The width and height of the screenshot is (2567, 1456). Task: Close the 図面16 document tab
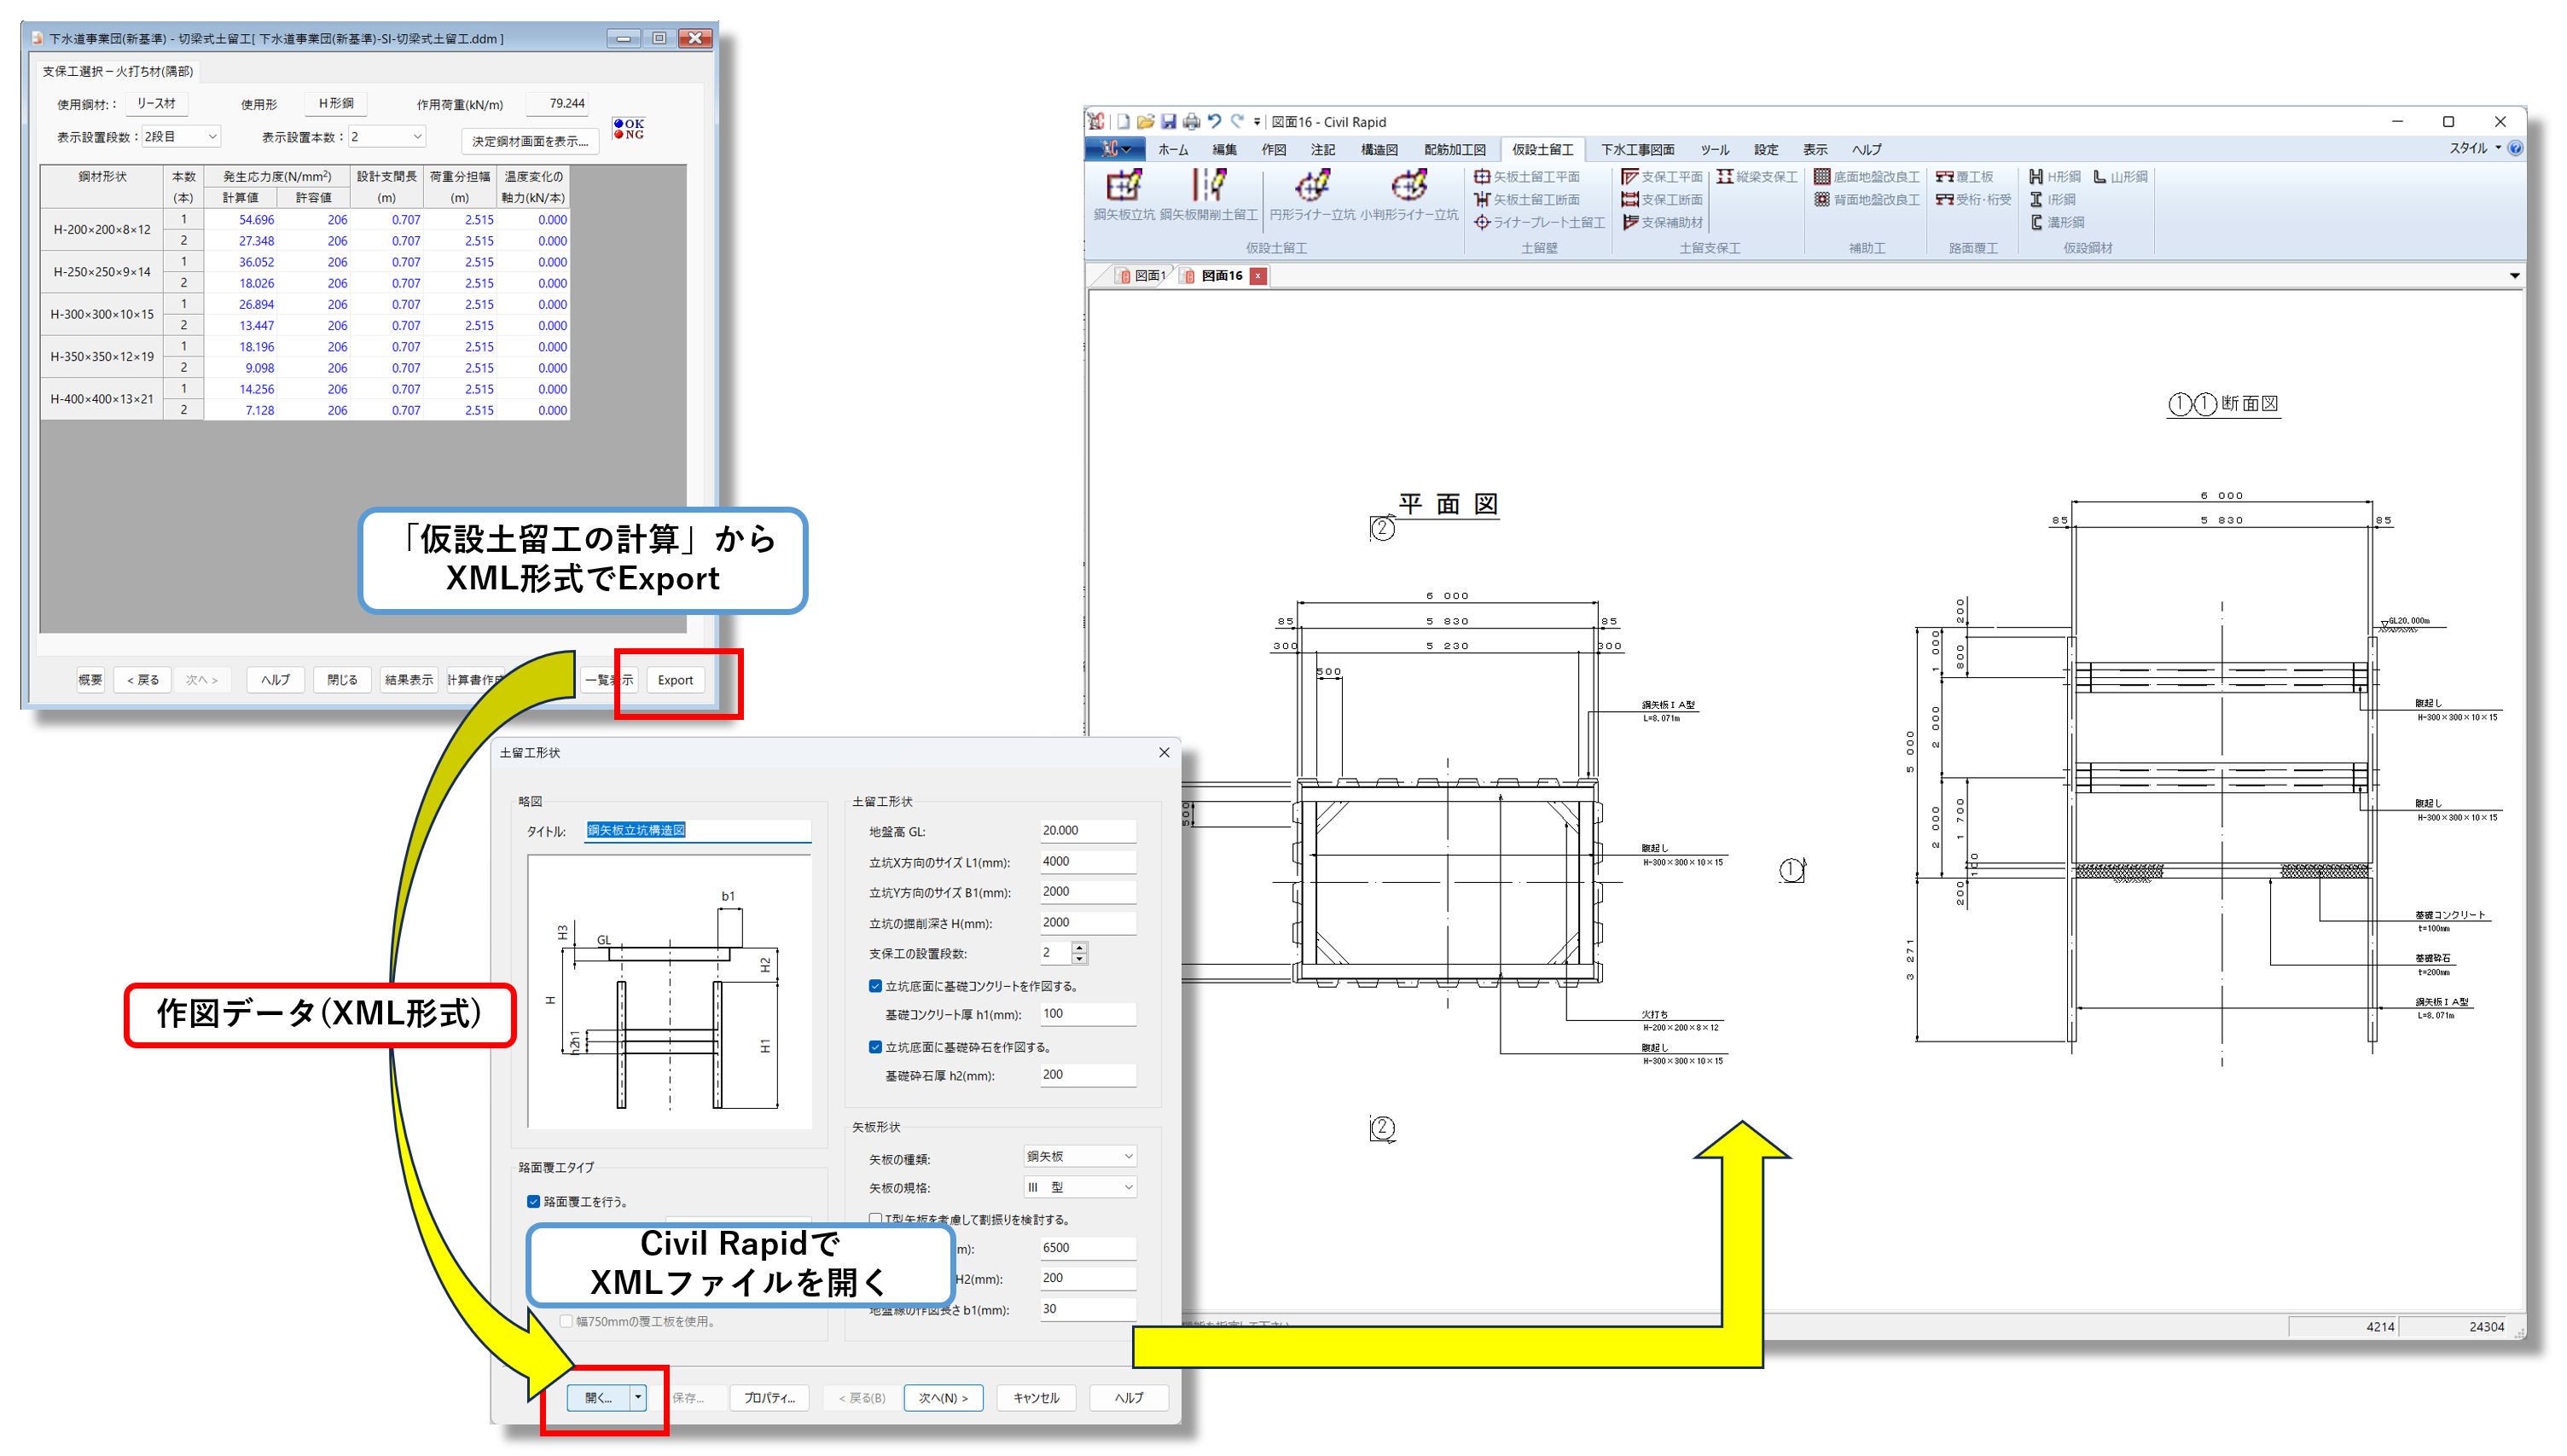1258,276
